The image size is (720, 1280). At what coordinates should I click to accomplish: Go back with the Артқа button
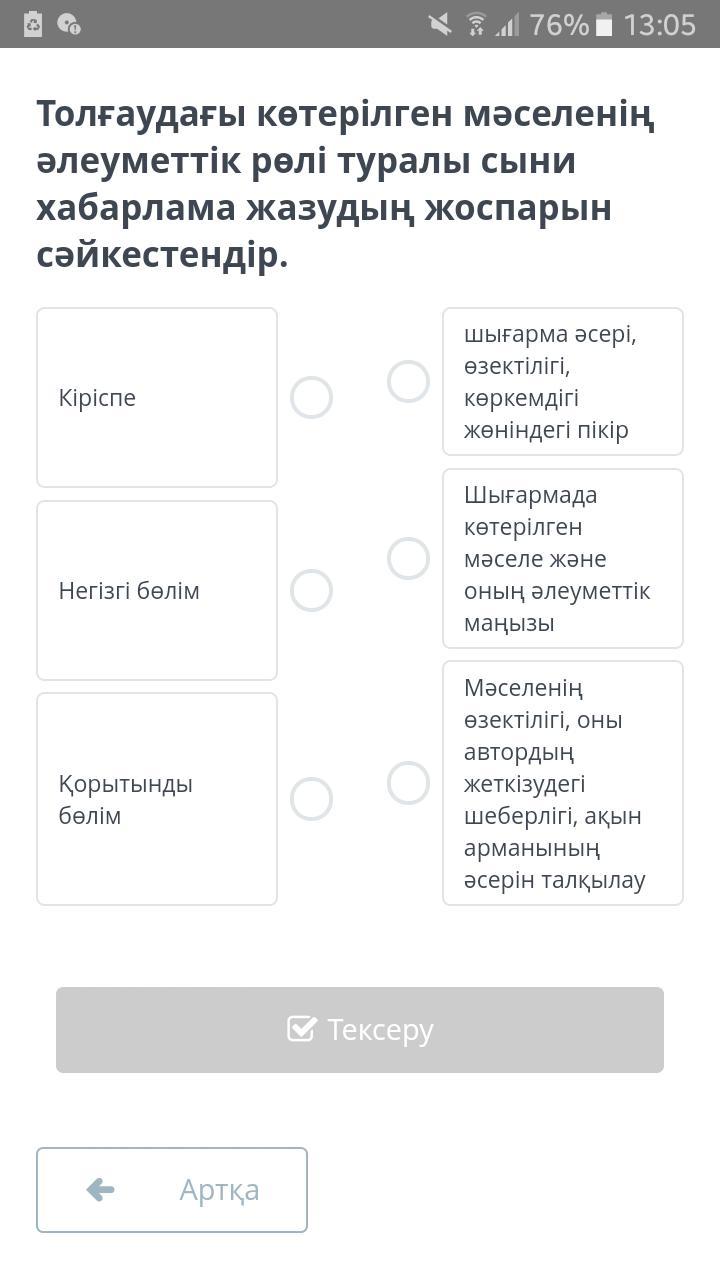point(172,1189)
